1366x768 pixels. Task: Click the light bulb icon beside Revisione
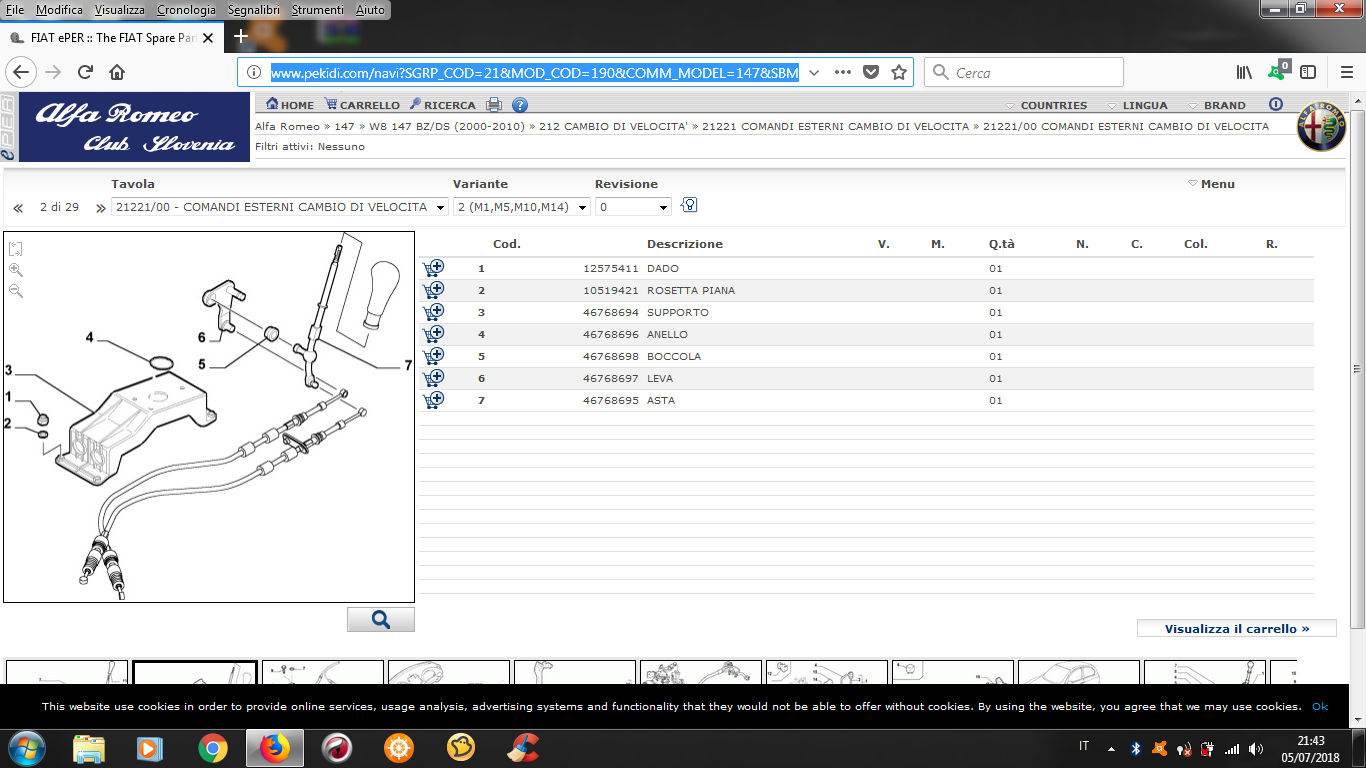[x=689, y=205]
